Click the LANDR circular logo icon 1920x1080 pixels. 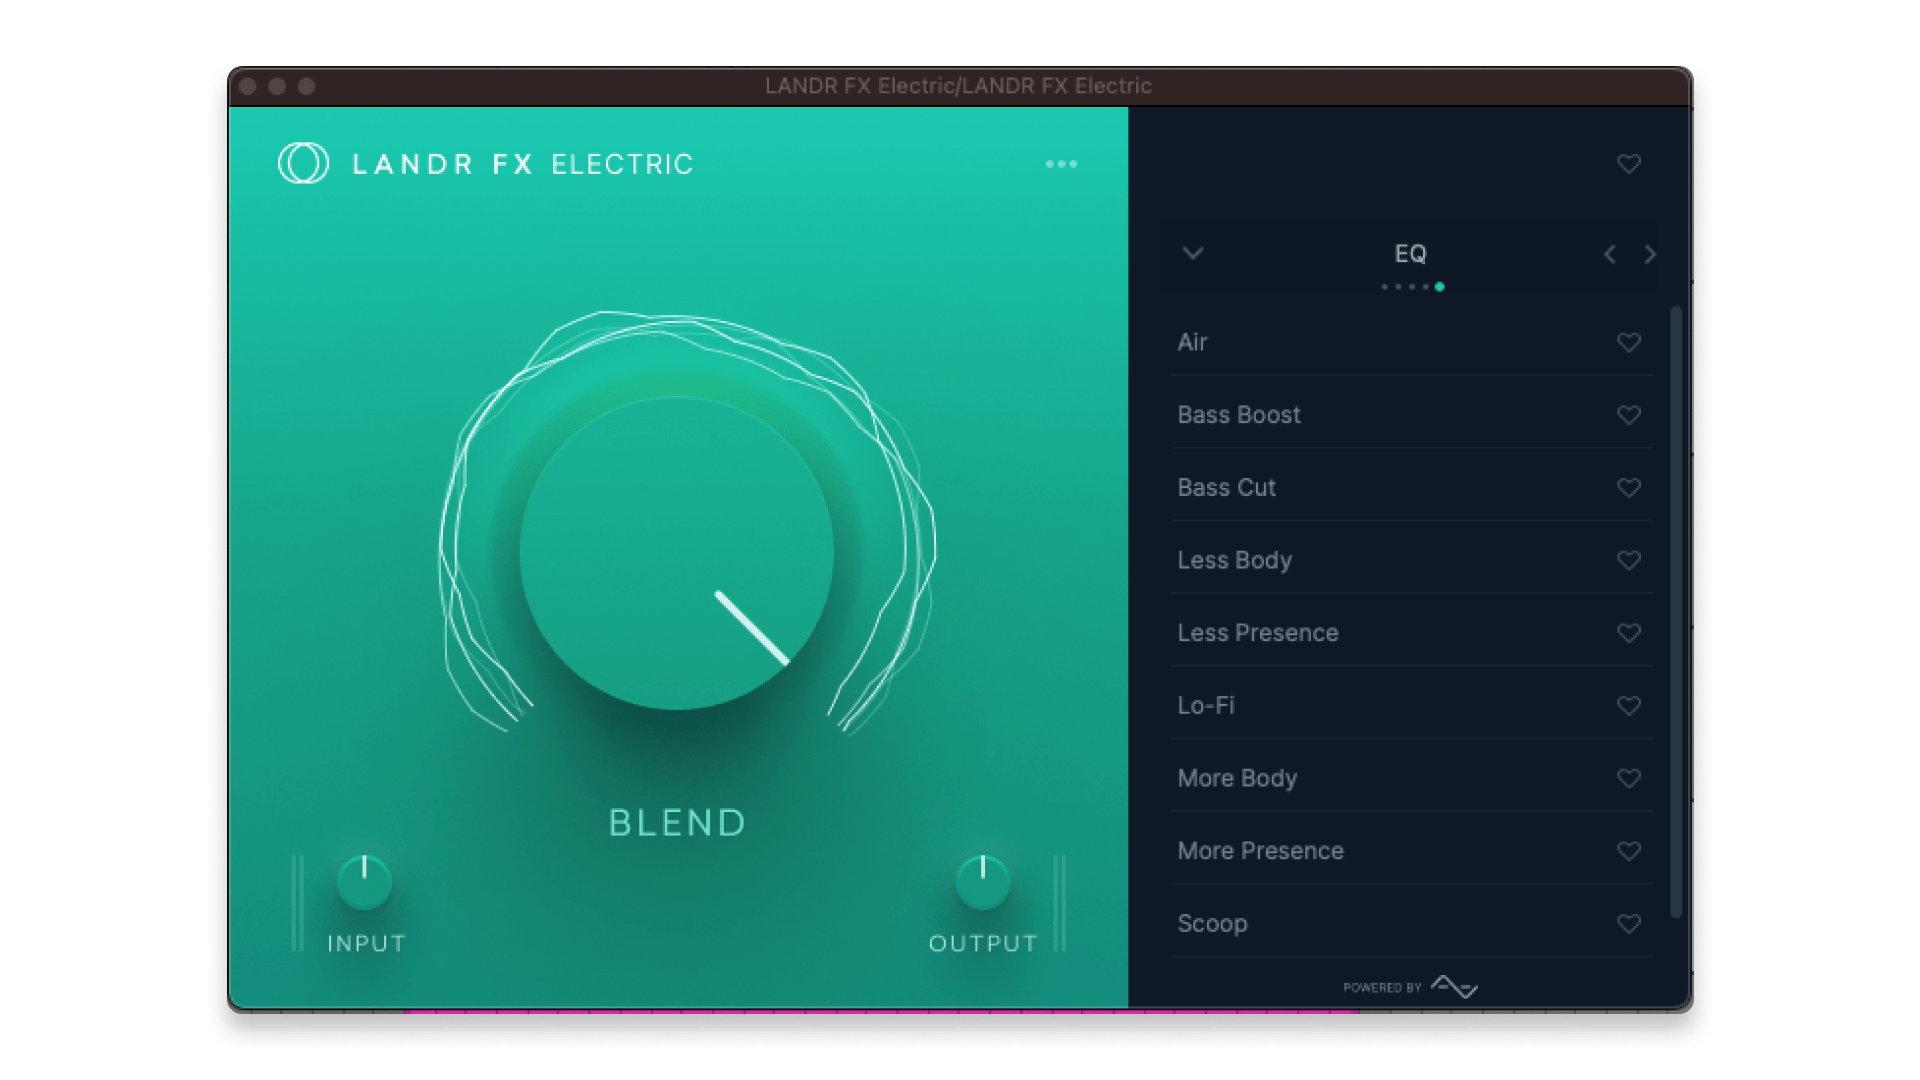click(303, 163)
